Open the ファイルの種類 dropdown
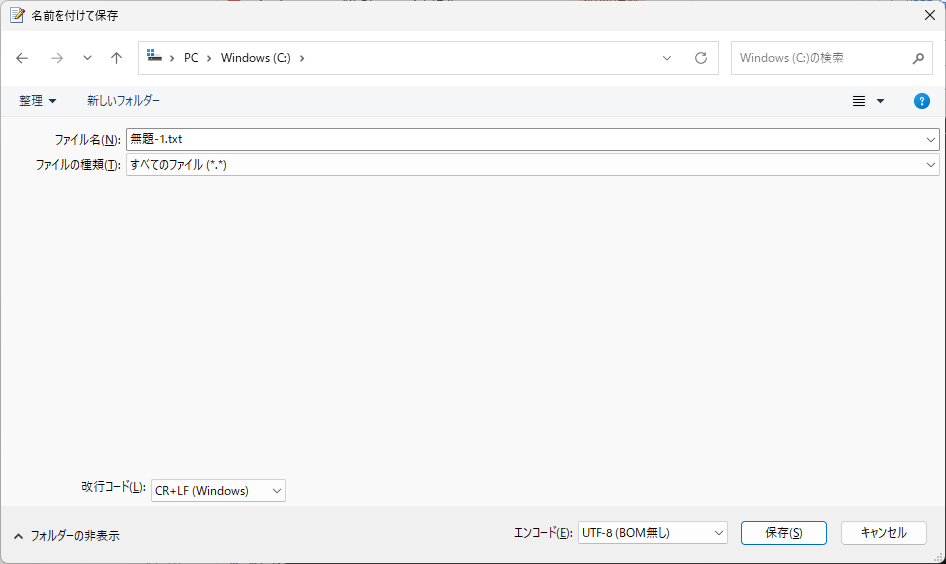 [532, 165]
